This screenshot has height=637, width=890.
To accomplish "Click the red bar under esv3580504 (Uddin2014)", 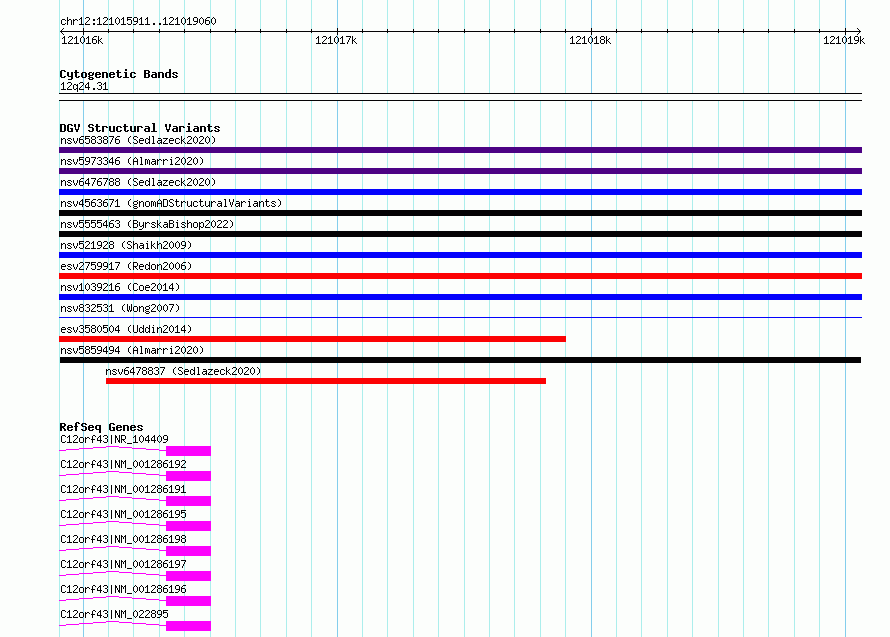I will point(312,339).
